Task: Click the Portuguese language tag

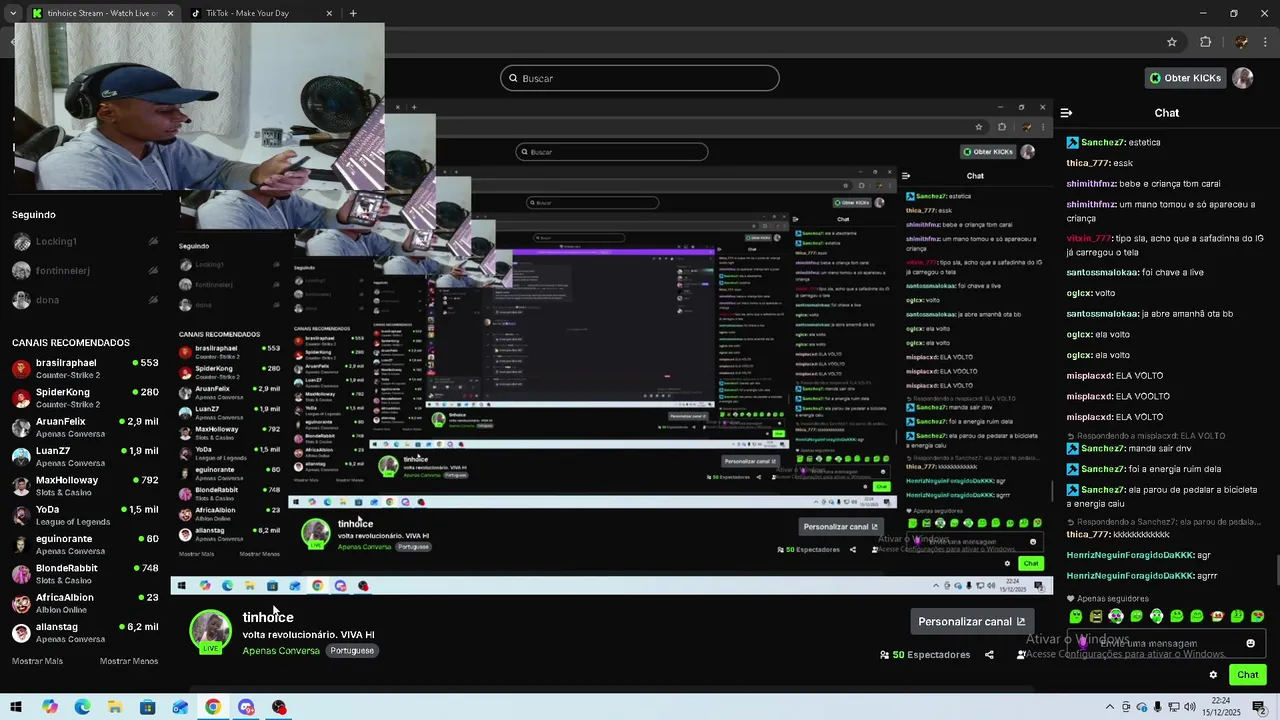Action: click(x=352, y=651)
